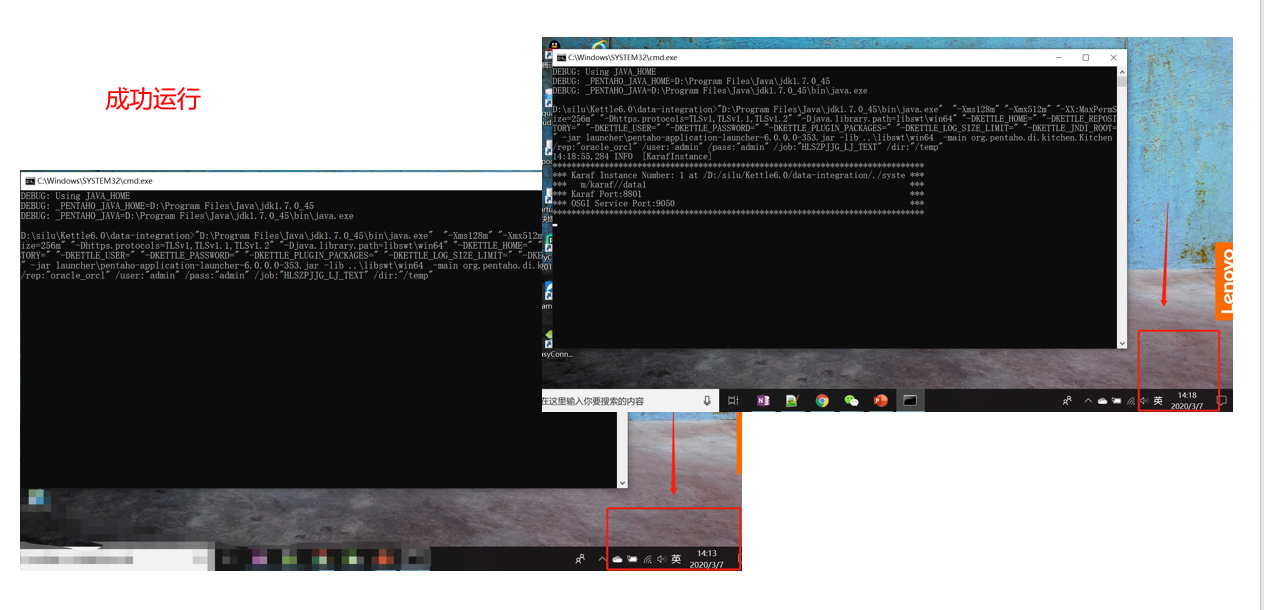Open system menu of the front cmd window

[560, 57]
